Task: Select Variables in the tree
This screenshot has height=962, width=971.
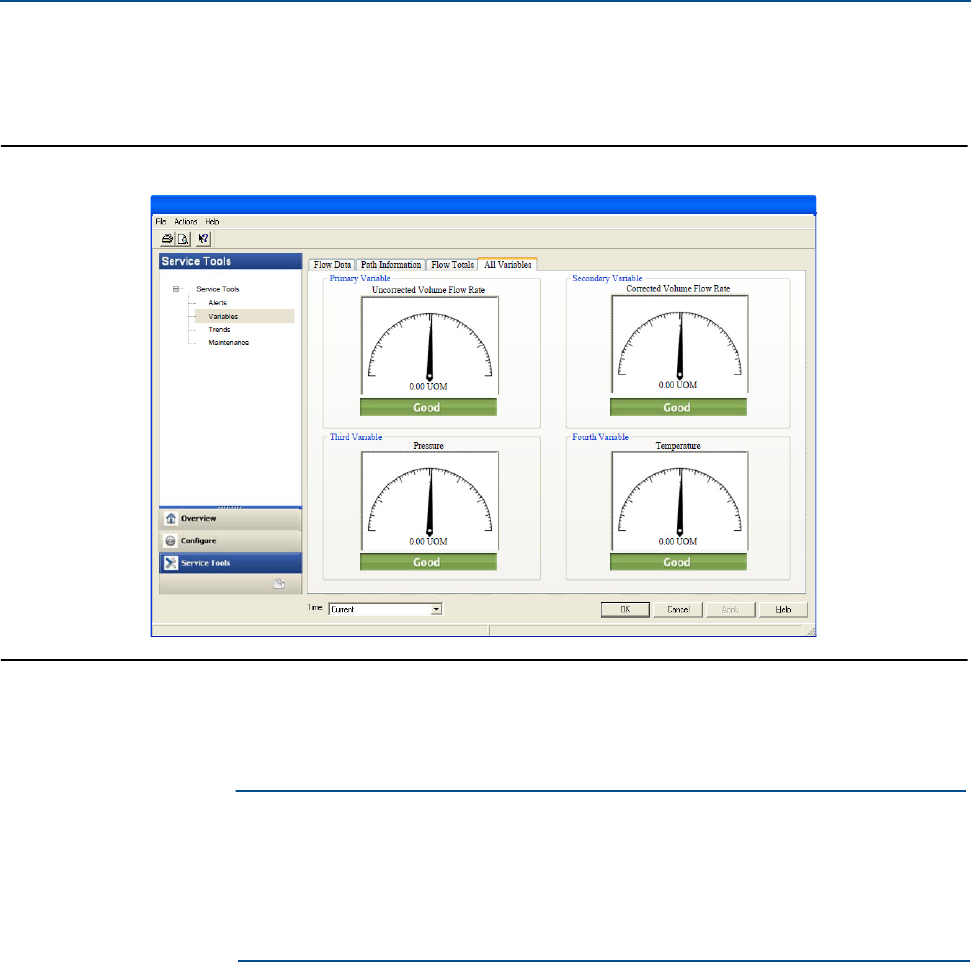Action: [x=223, y=316]
